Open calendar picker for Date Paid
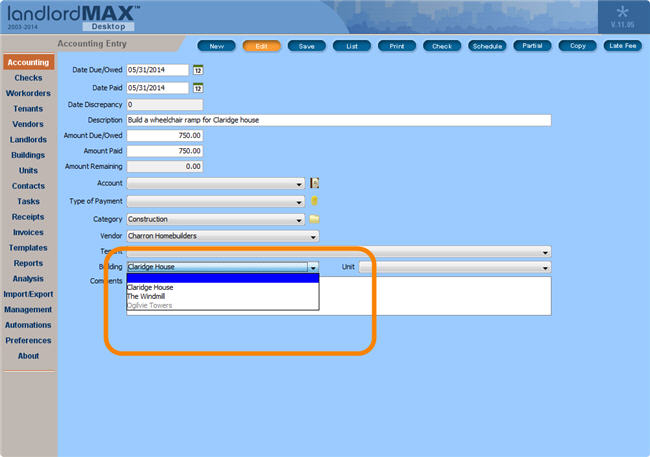The height and width of the screenshot is (457, 650). (x=198, y=88)
